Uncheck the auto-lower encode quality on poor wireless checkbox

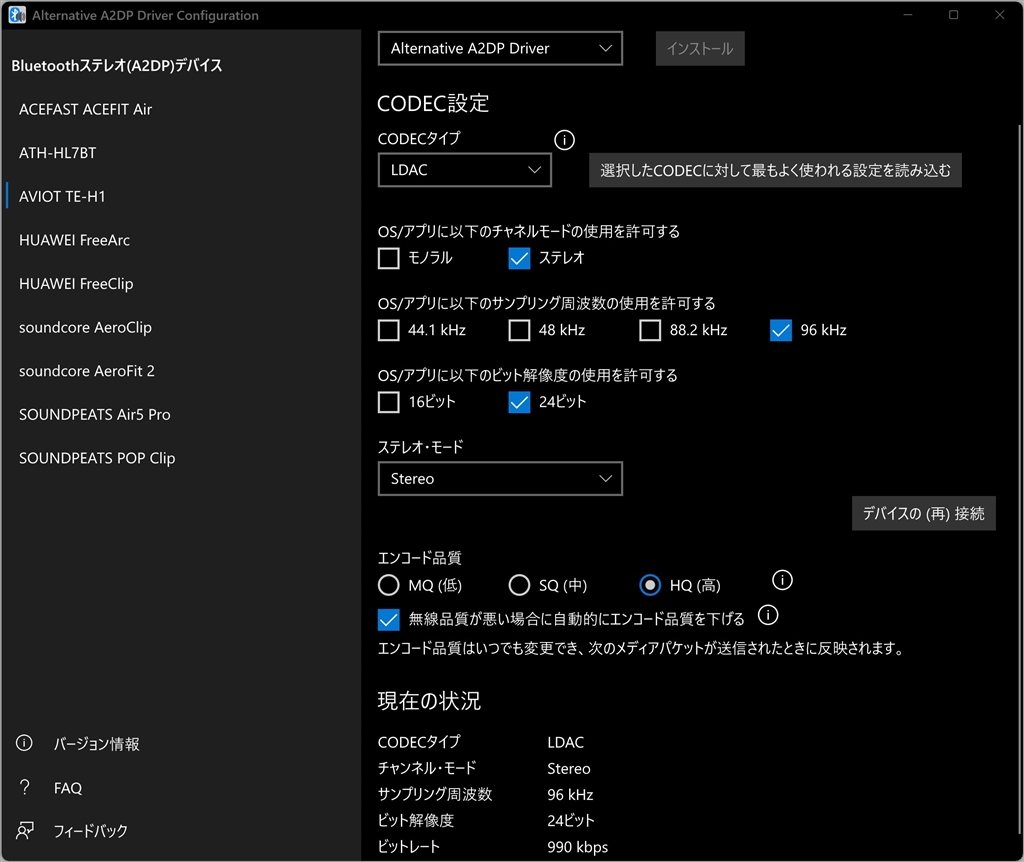[x=389, y=619]
